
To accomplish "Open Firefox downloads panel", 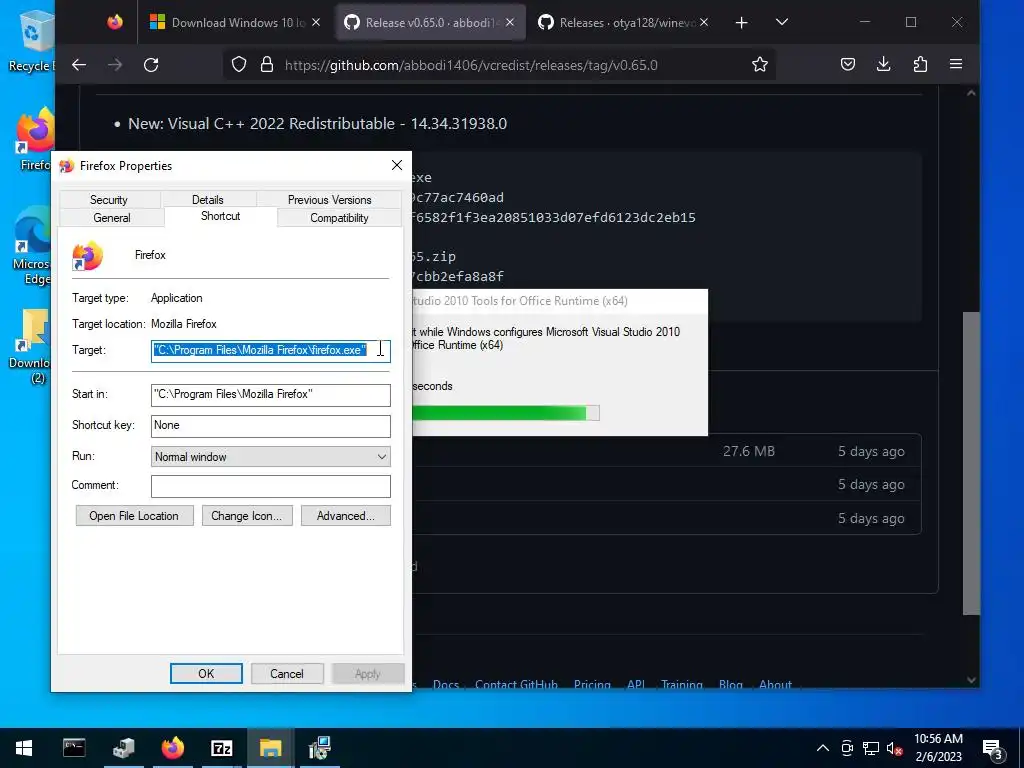I will pos(884,64).
